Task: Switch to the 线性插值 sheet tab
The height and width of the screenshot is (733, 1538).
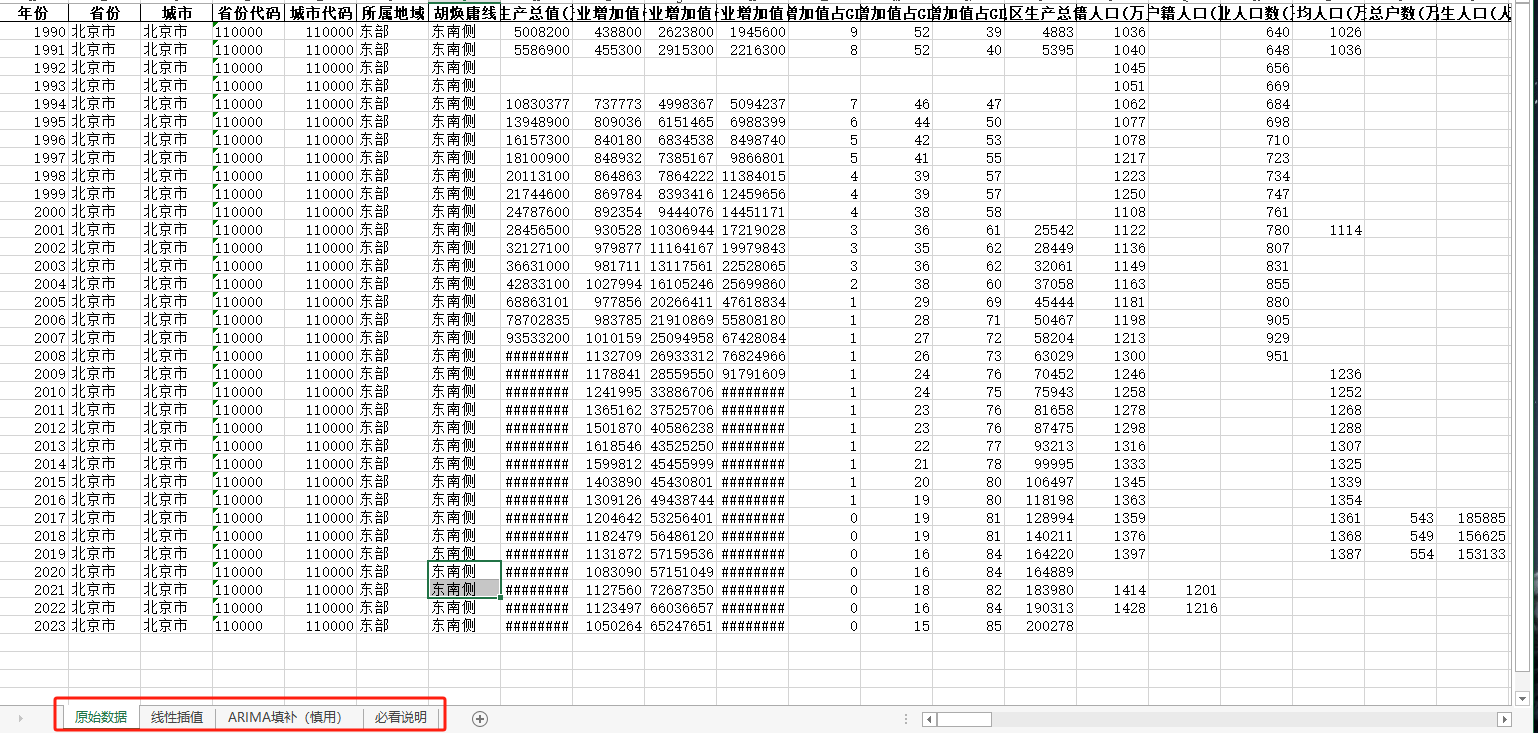Action: 177,717
